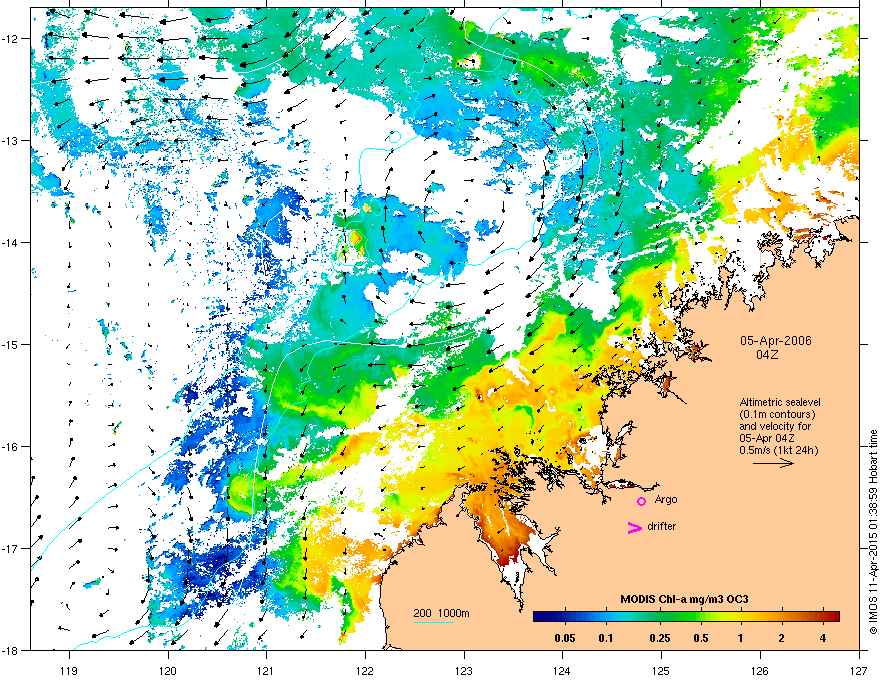Click longitude axis label 122

(x=365, y=671)
